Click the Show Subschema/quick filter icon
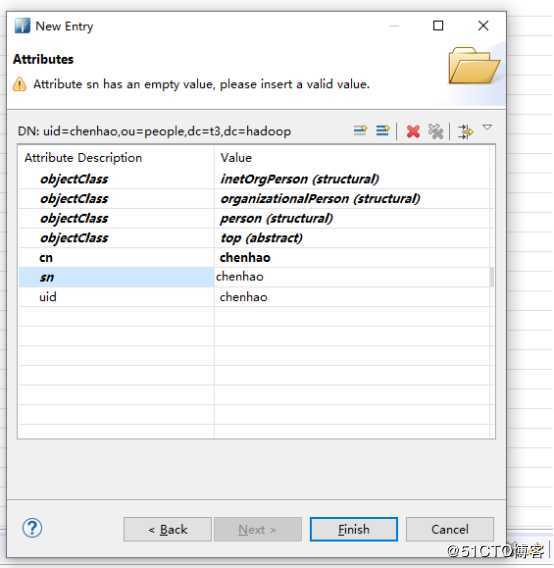 click(x=466, y=131)
